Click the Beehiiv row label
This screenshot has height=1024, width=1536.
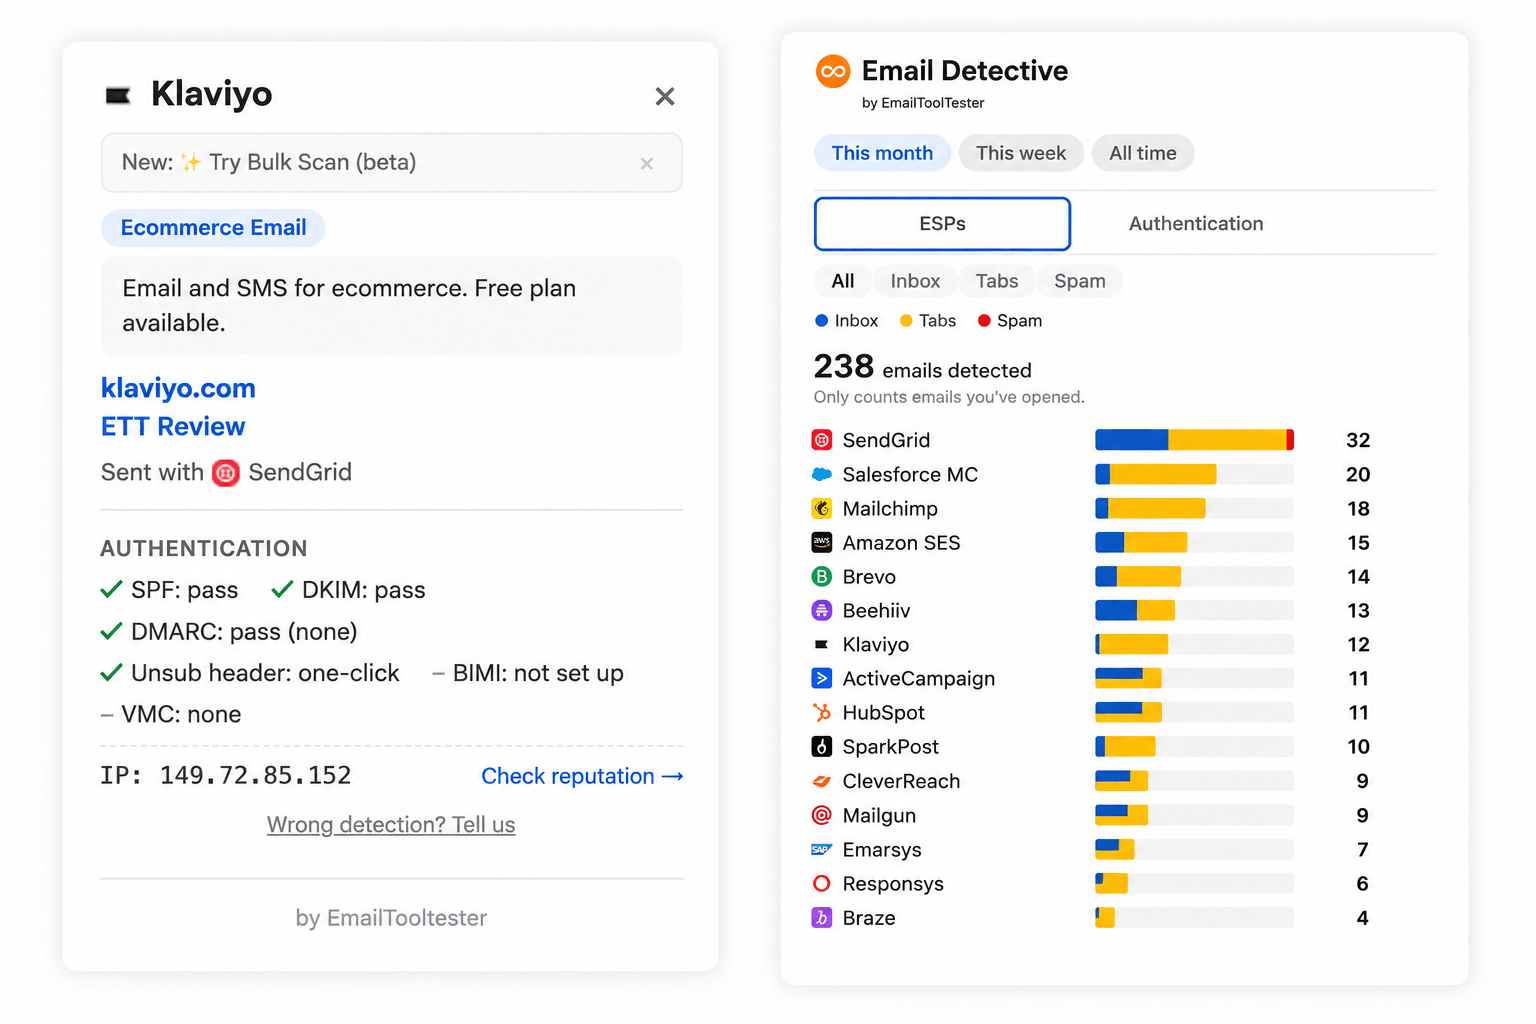pyautogui.click(x=876, y=610)
